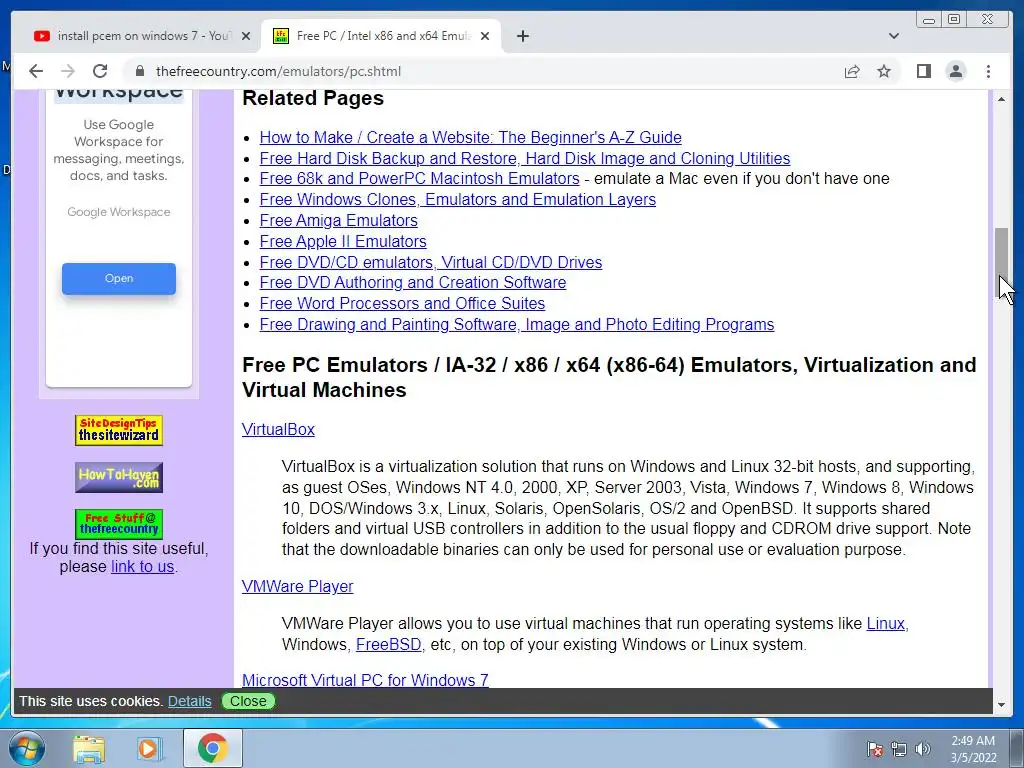Click the Free Stuff thefreecountry banner
This screenshot has height=768, width=1024.
(119, 524)
